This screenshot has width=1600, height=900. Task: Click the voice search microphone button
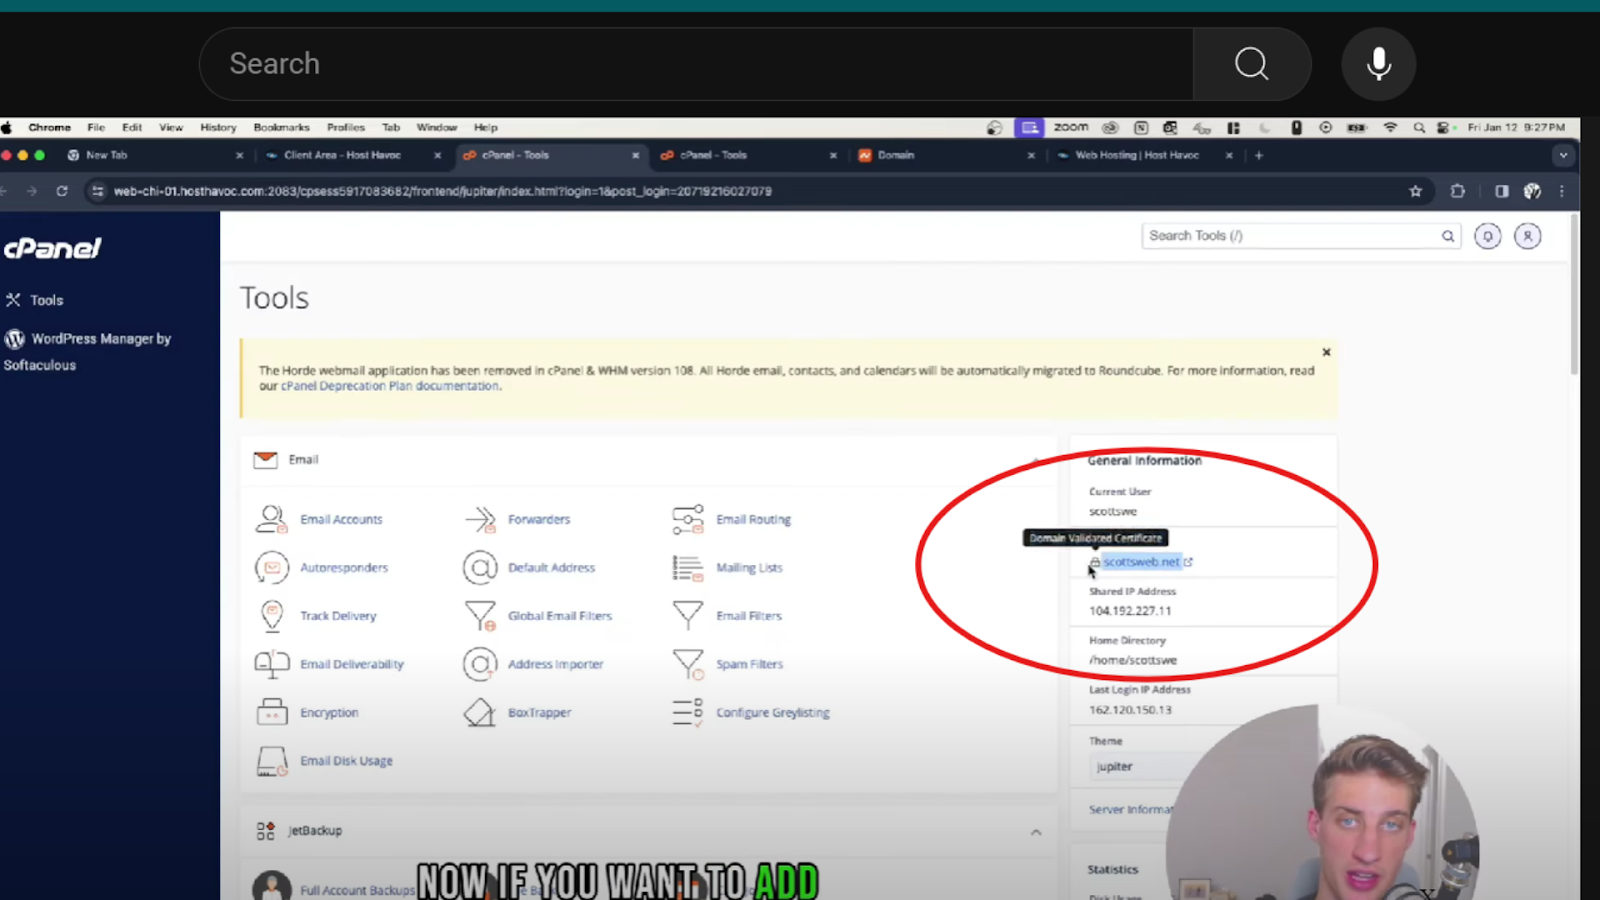tap(1379, 64)
